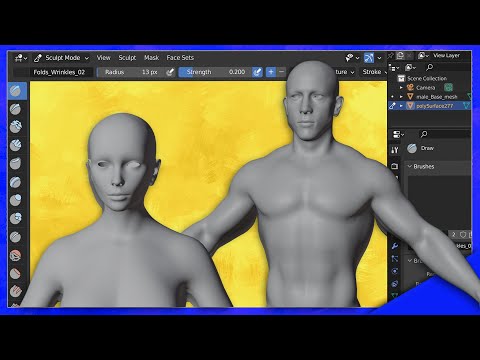Click the polySurface277 orange mesh icon

(x=410, y=106)
